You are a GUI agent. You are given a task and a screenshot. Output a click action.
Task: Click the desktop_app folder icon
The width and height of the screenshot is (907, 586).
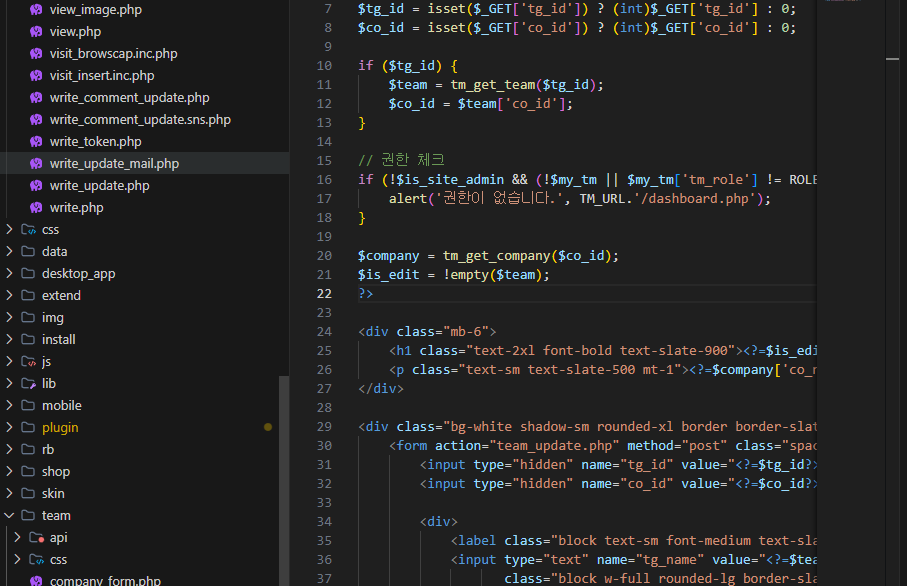(x=27, y=274)
